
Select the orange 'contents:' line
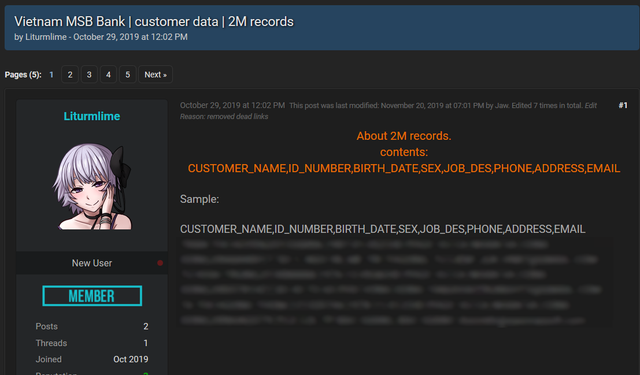(x=404, y=152)
